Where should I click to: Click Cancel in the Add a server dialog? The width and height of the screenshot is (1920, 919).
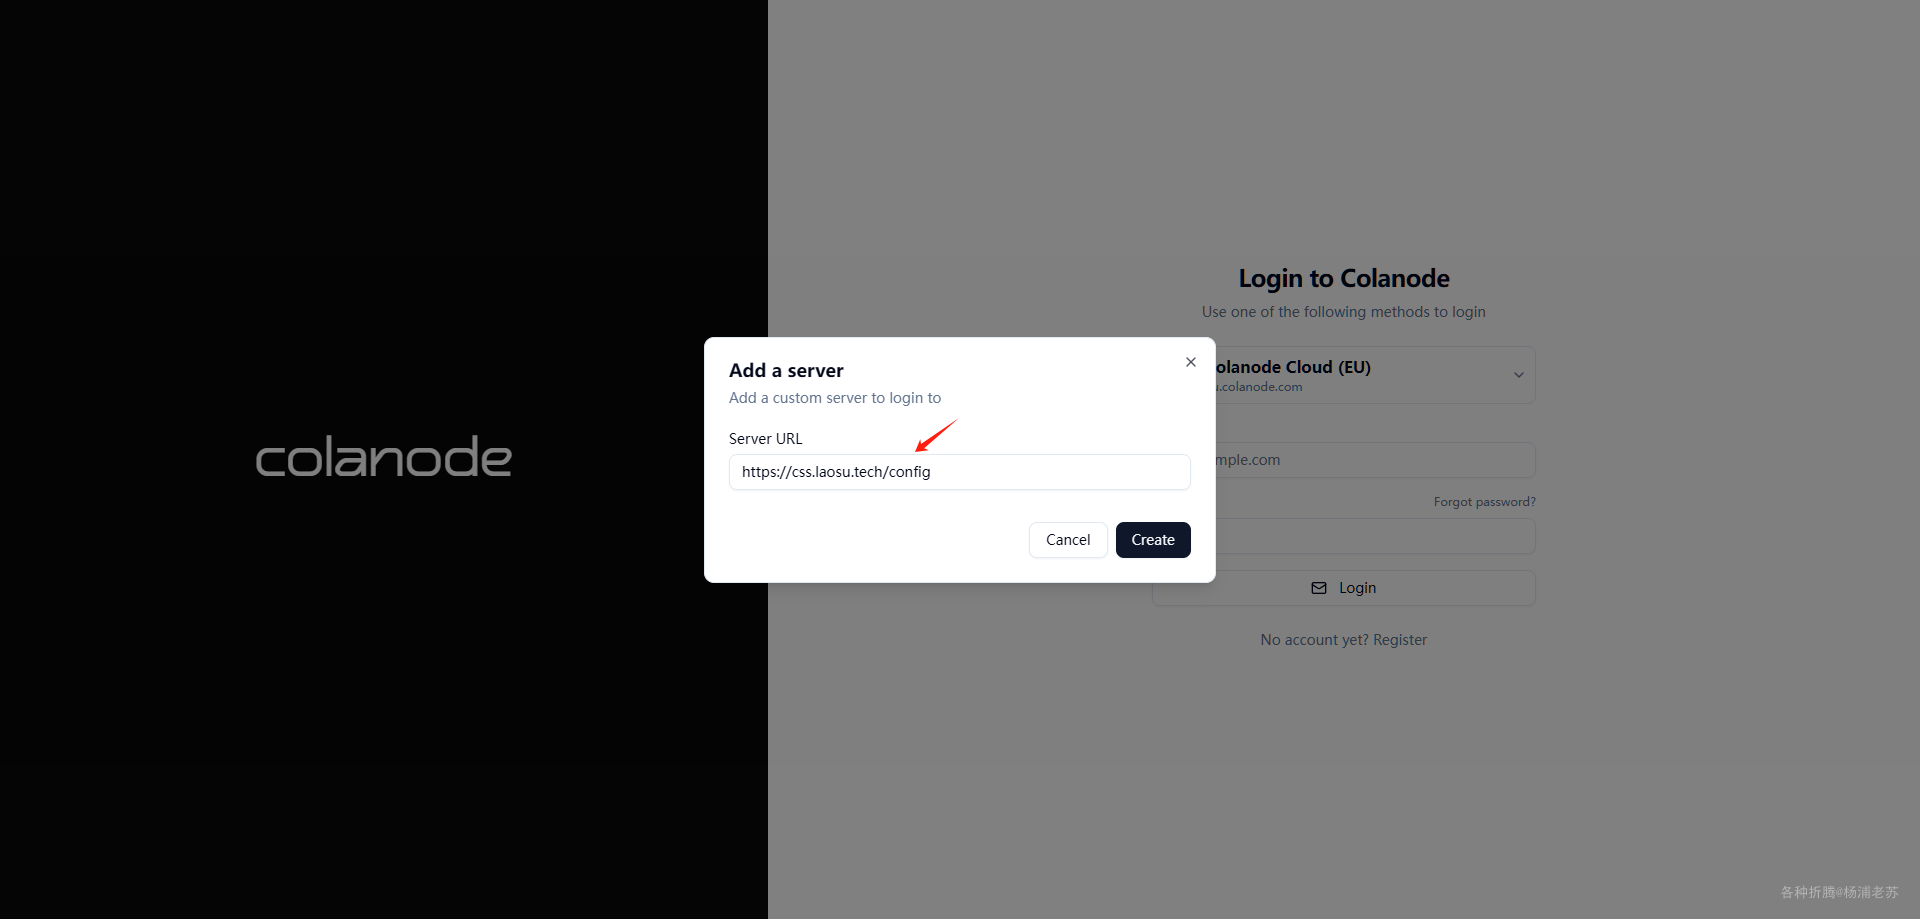click(x=1068, y=540)
